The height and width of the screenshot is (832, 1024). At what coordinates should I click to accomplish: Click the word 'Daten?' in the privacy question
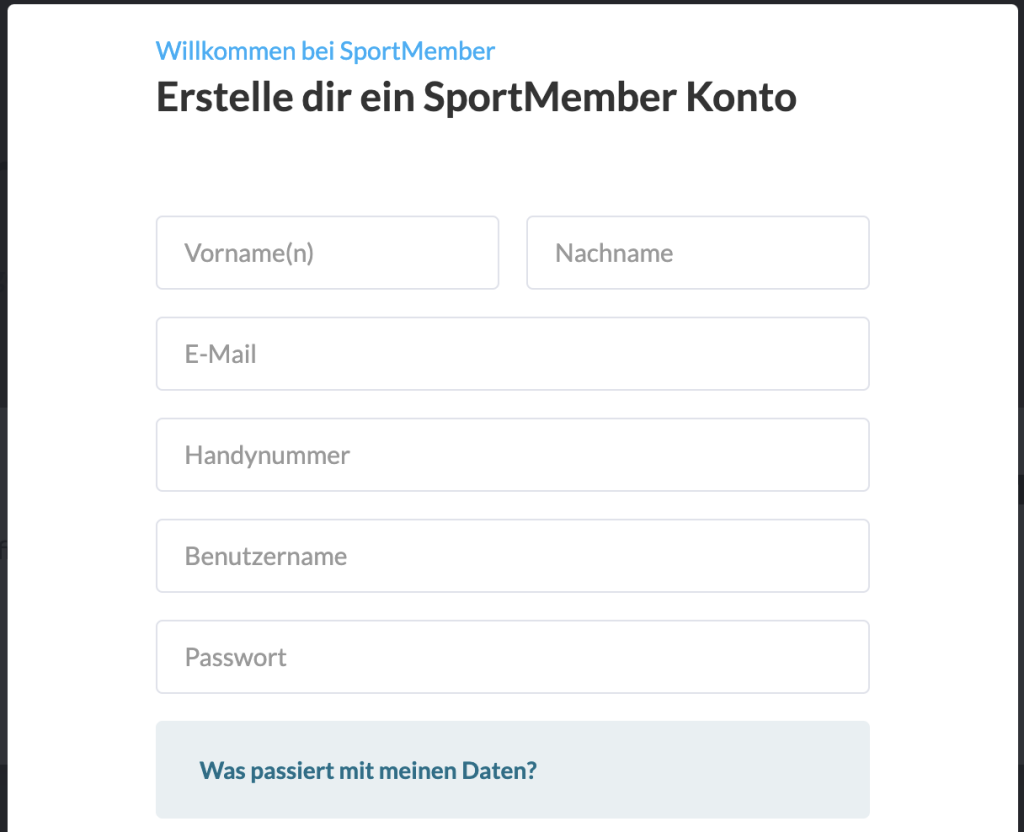pyautogui.click(x=498, y=771)
